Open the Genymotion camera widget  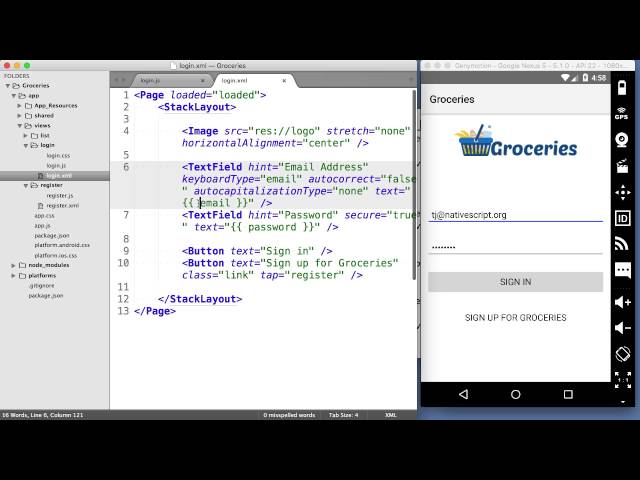point(622,140)
